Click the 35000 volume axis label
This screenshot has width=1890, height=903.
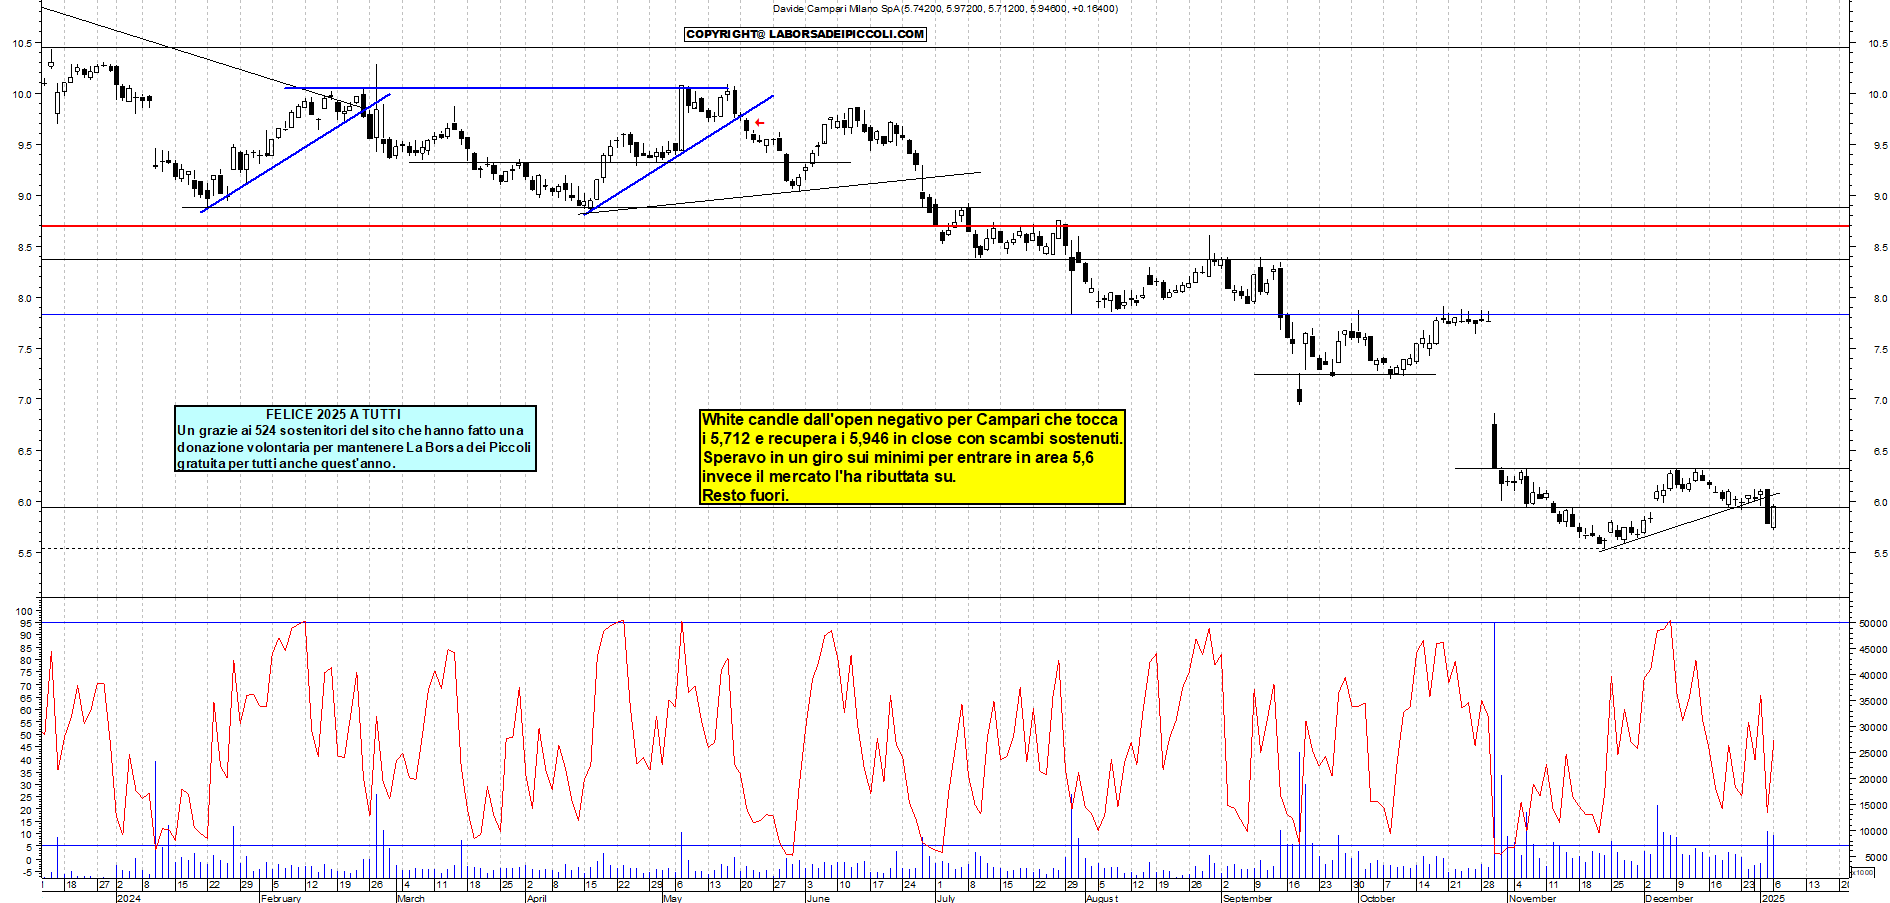pyautogui.click(x=1873, y=701)
